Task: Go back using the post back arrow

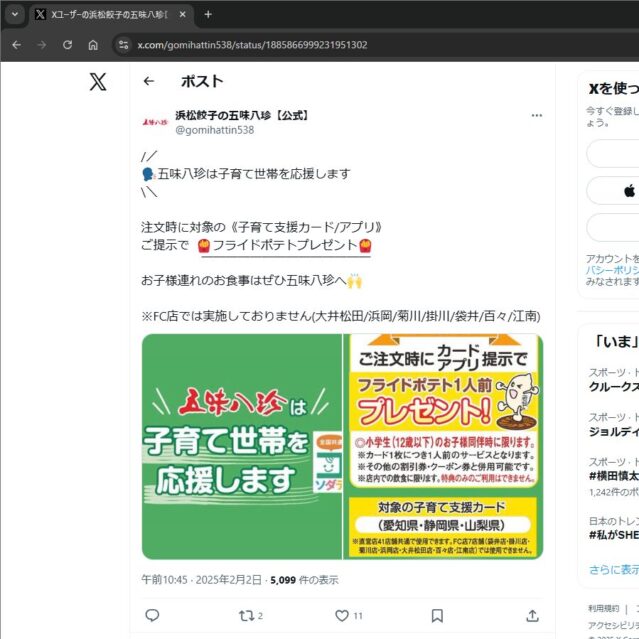Action: pos(149,82)
